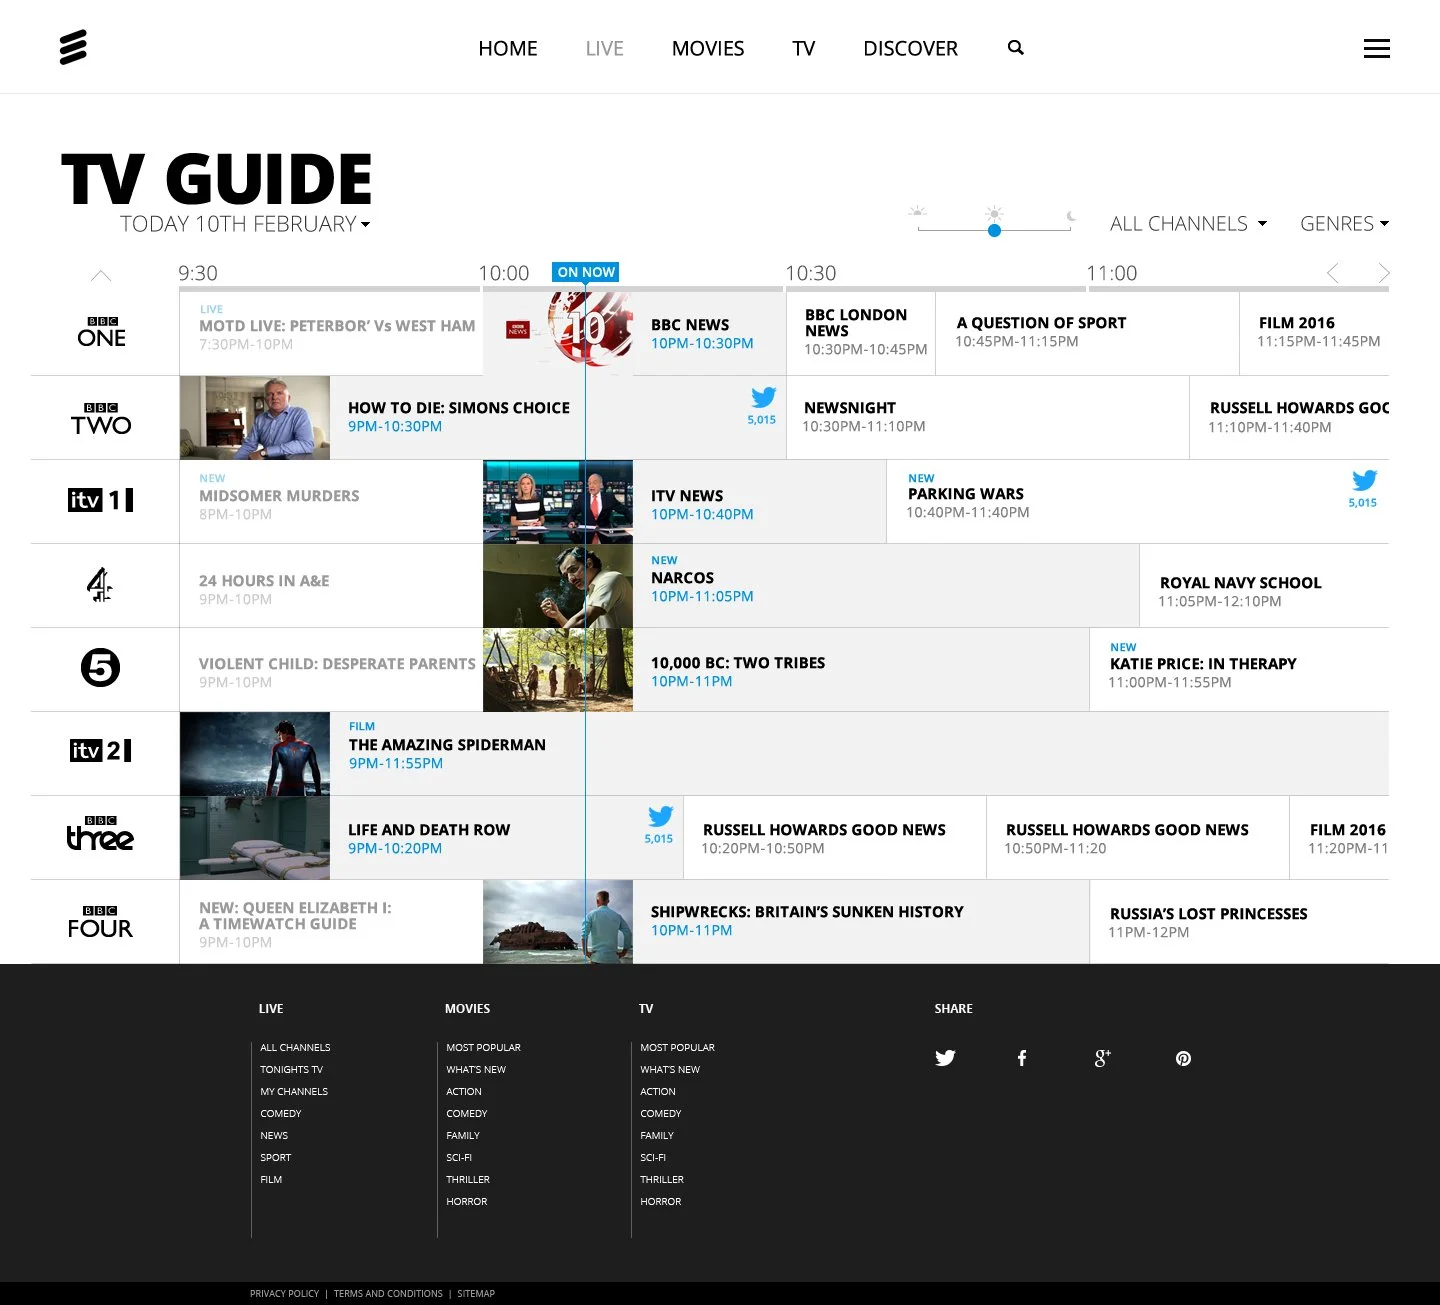The image size is (1440, 1305).
Task: Click All Channels in footer Live list
Action: [x=295, y=1047]
